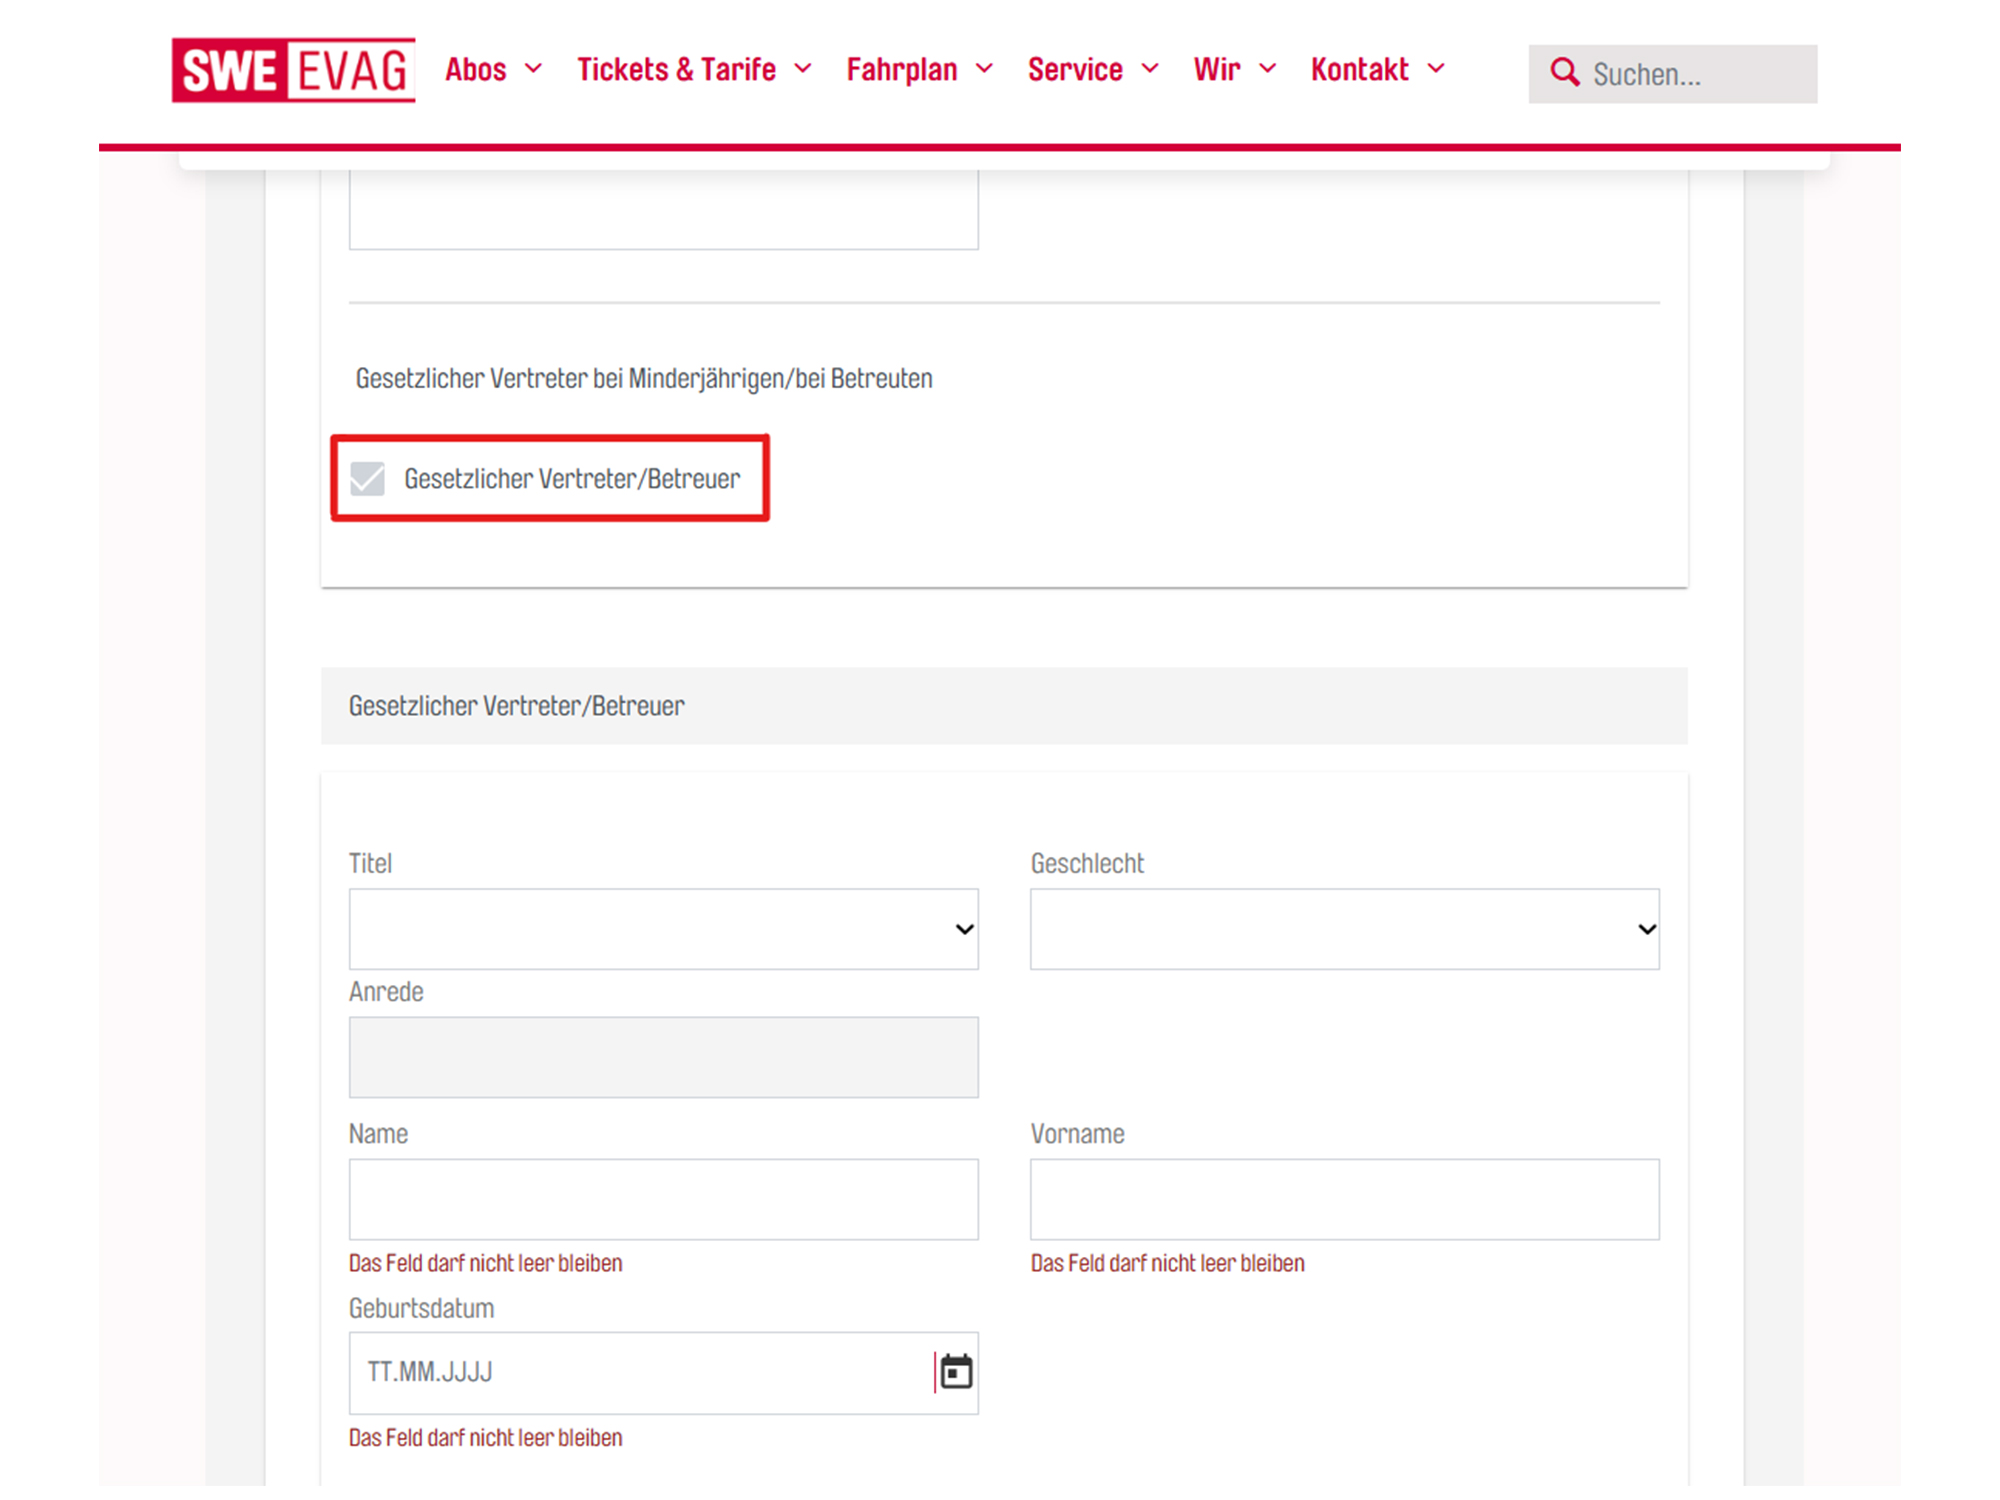The width and height of the screenshot is (2000, 1500).
Task: Click the Suchen search field
Action: 1700,73
